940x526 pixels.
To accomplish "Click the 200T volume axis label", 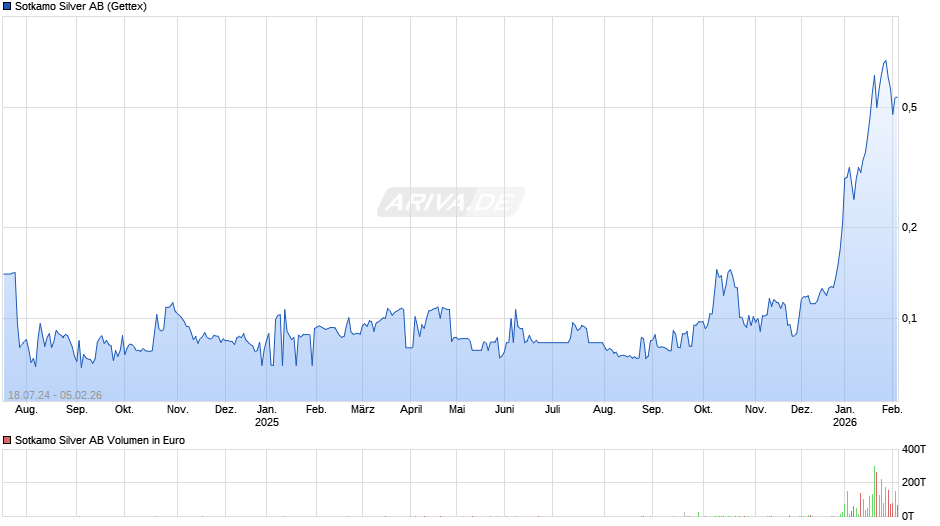I will (914, 482).
